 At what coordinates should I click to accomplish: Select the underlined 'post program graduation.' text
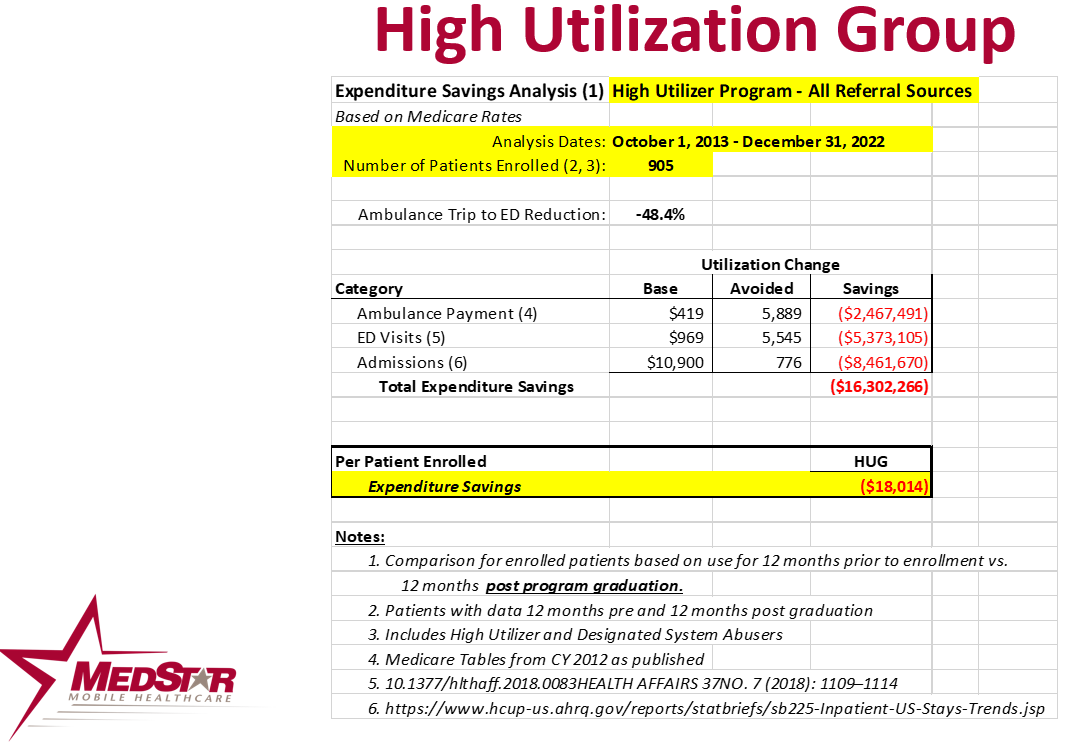pyautogui.click(x=584, y=586)
